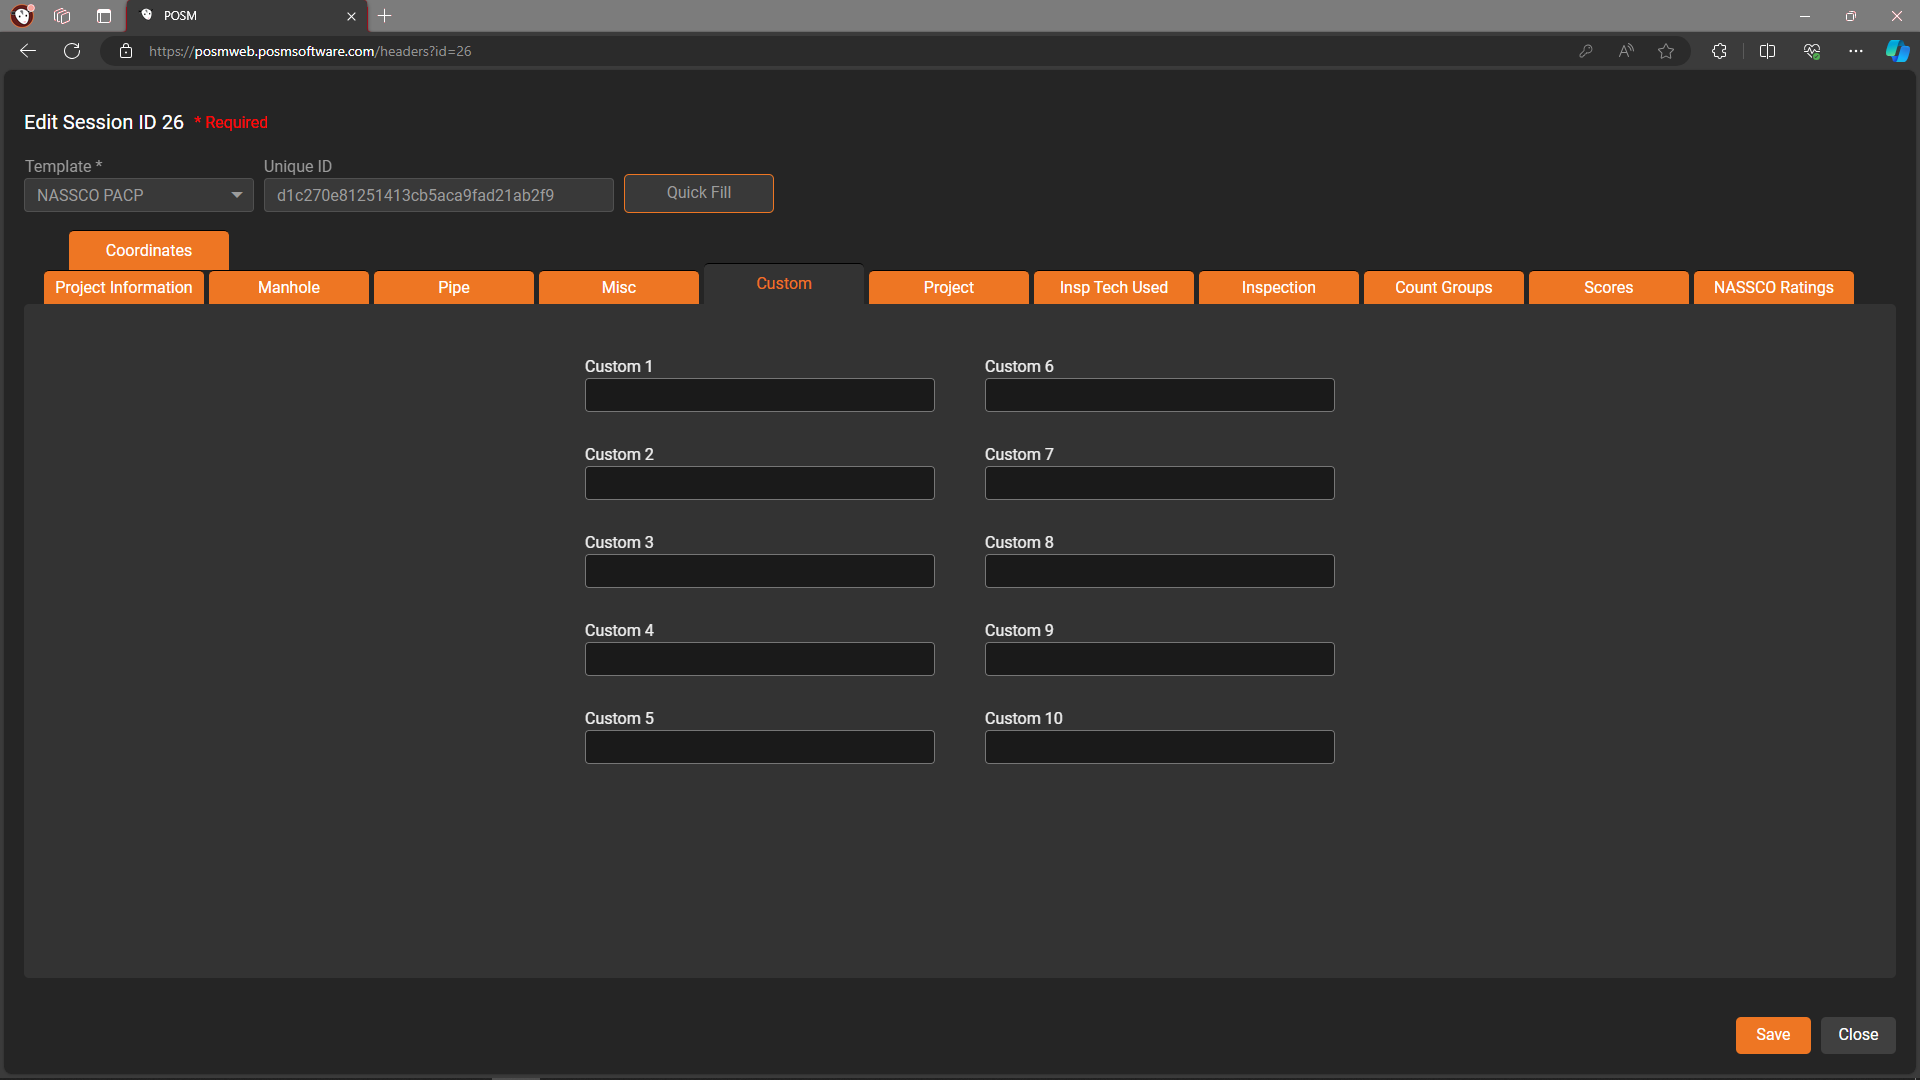Viewport: 1920px width, 1080px height.
Task: Open the browser Extensions icon
Action: pyautogui.click(x=1719, y=51)
